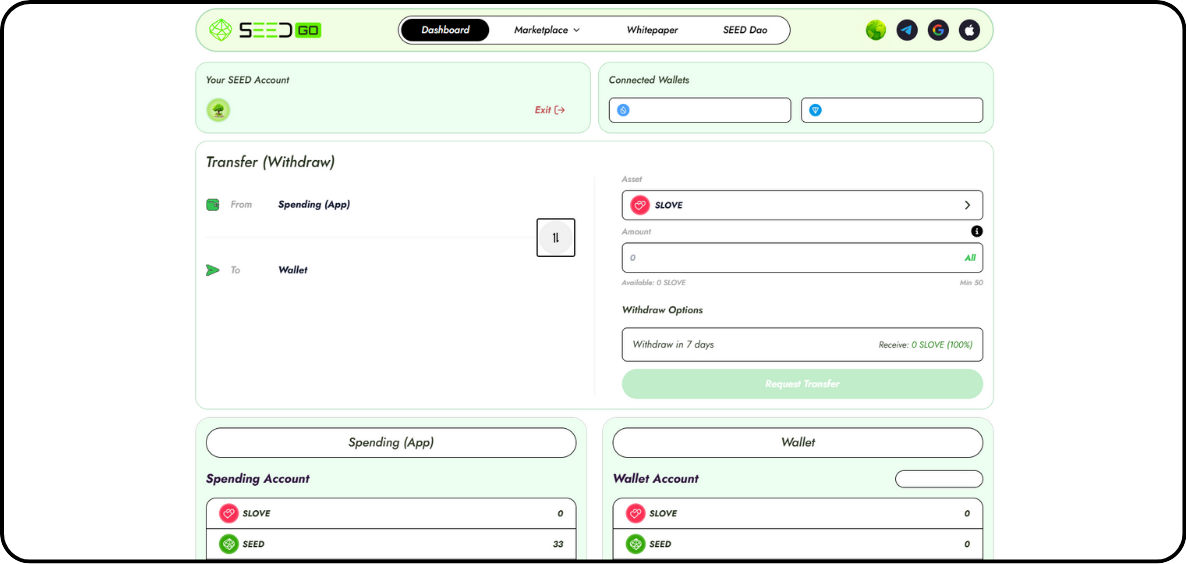Click the SEED GO logo
This screenshot has height=564, width=1187.
click(x=265, y=30)
